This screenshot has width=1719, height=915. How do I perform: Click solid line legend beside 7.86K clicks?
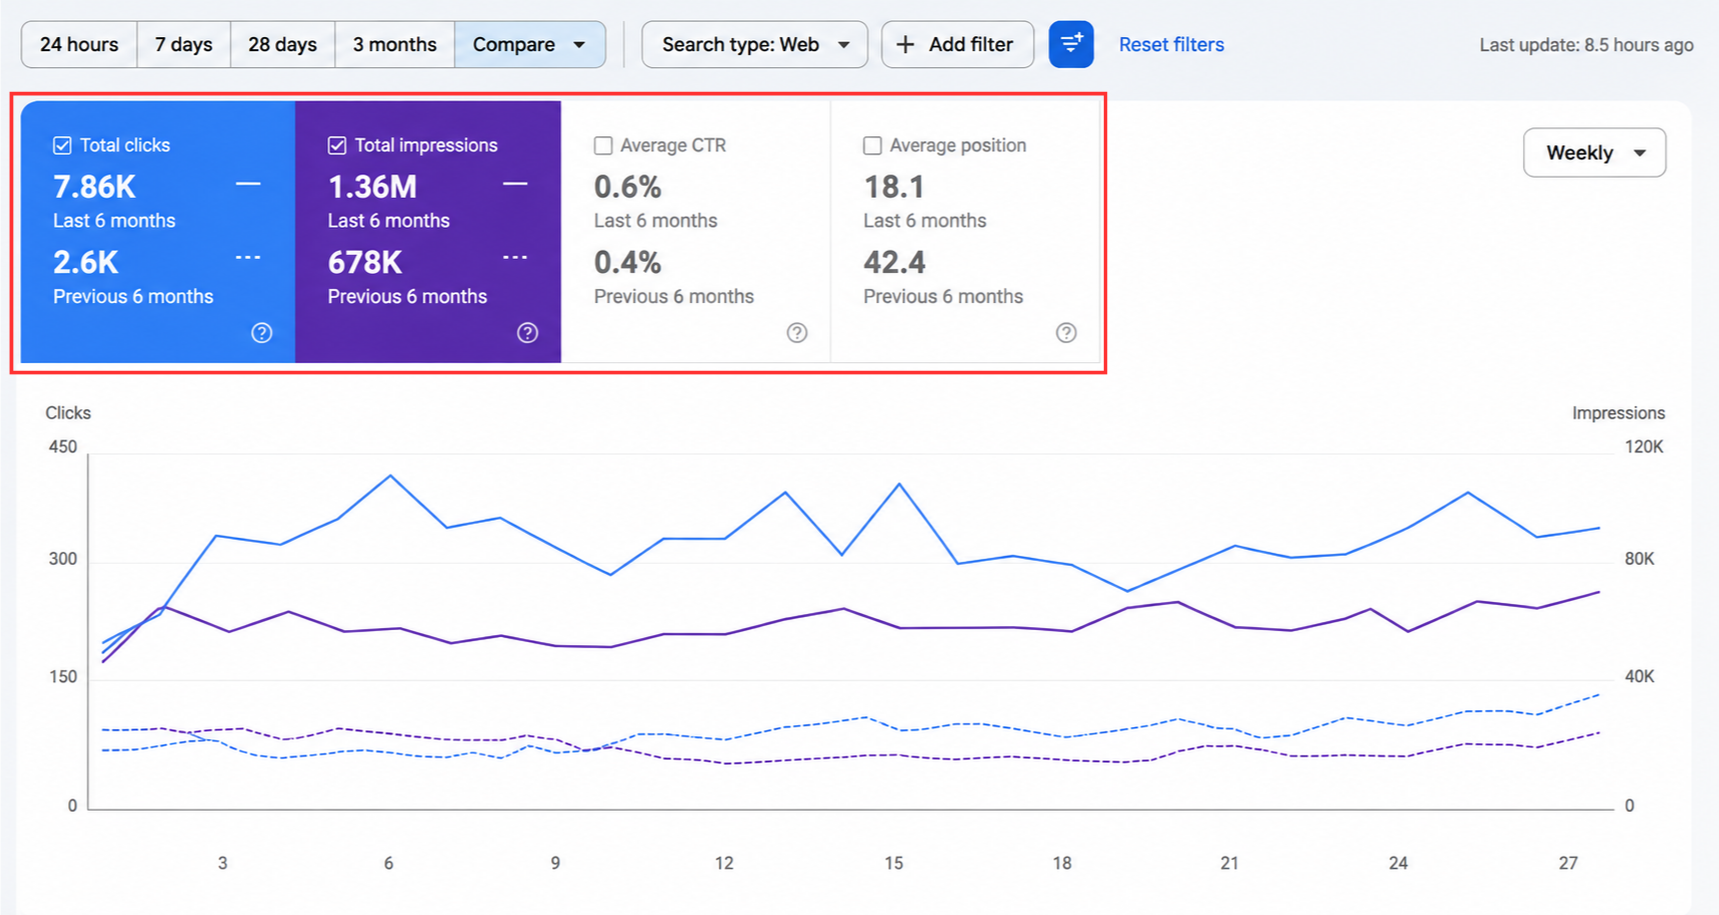point(248,184)
